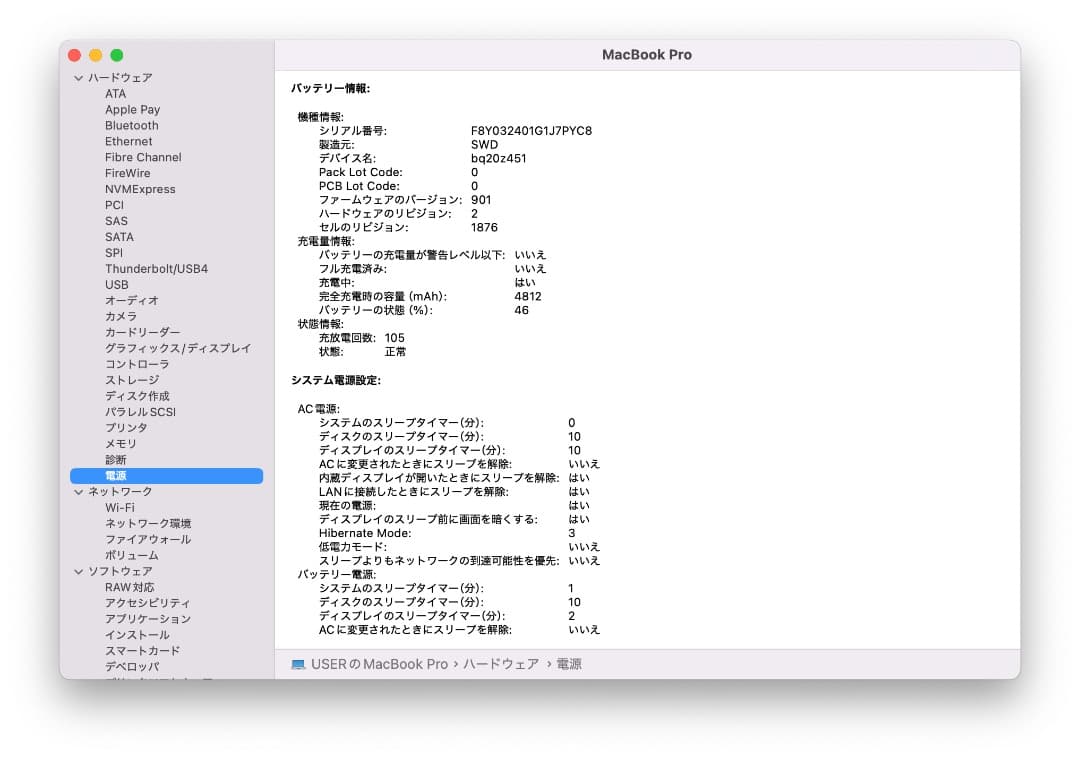Collapse the ネットワーク tree section
This screenshot has height=758, width=1080.
point(77,491)
